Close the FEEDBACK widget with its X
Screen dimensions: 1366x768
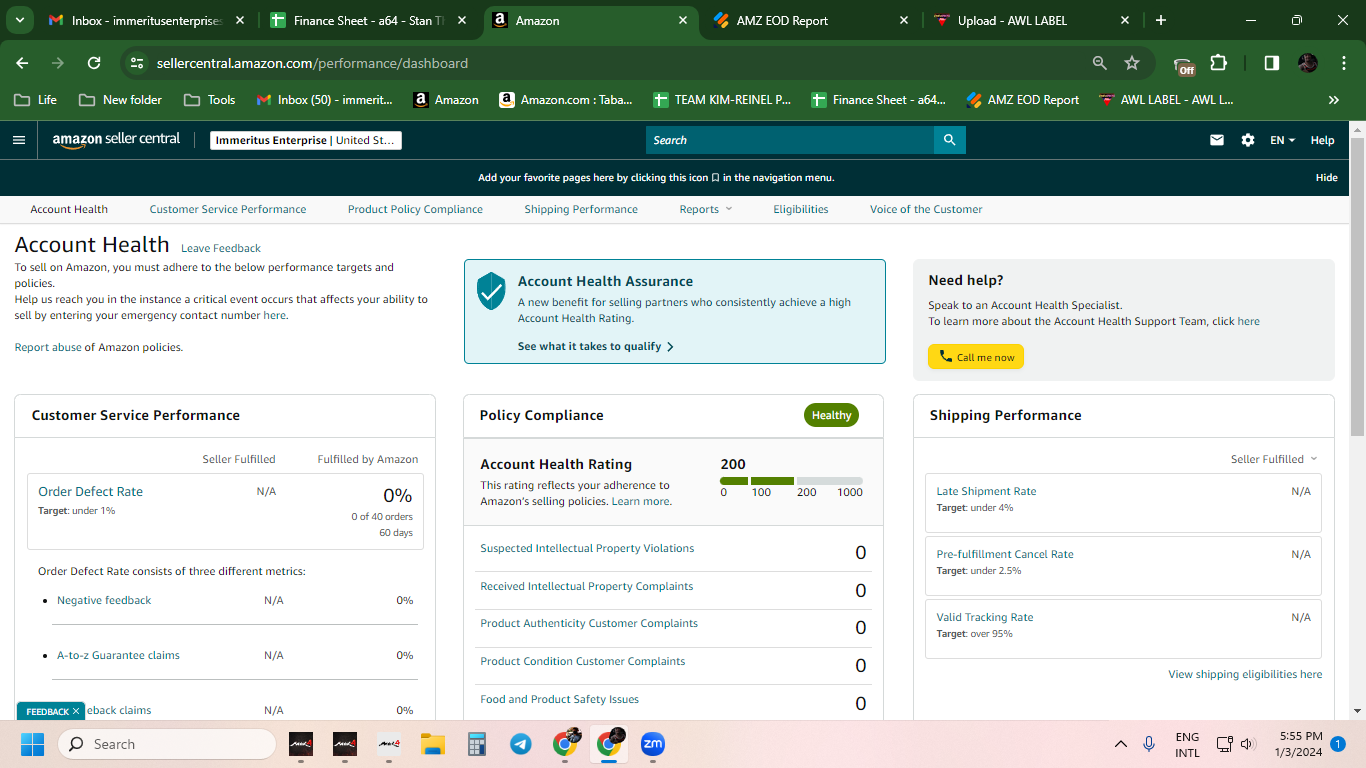[x=76, y=711]
